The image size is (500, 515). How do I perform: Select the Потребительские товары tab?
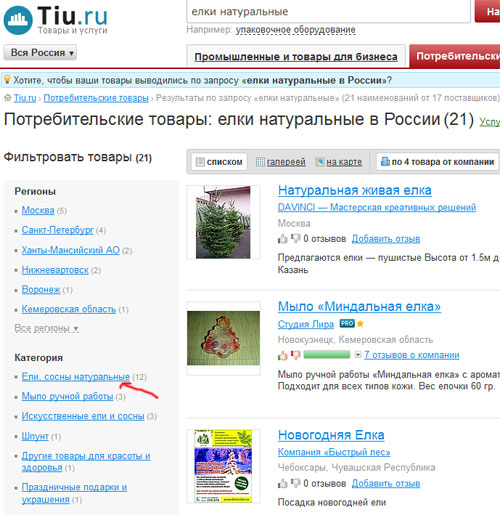pos(455,56)
